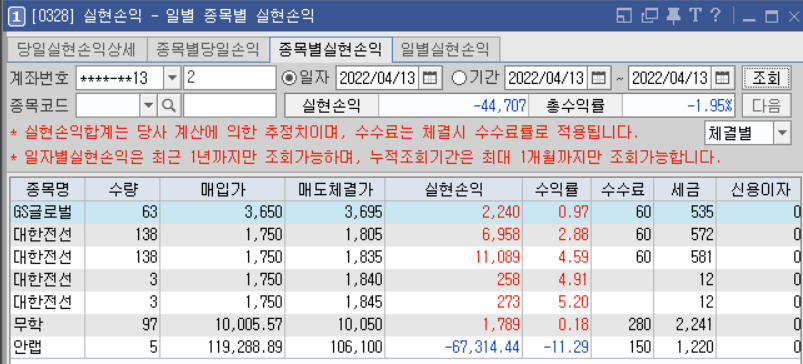The image size is (803, 364).
Task: Select the 대한전선 row with profit 6,958
Action: tap(406, 235)
